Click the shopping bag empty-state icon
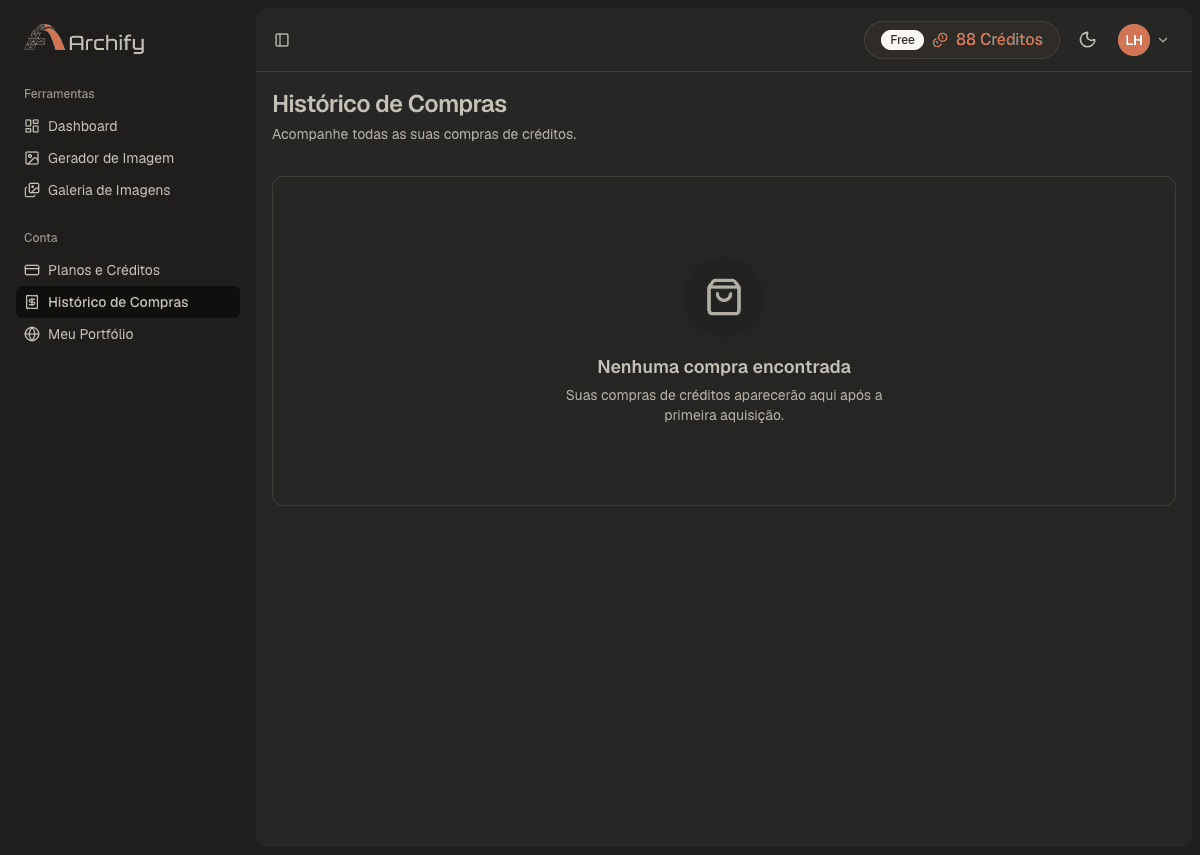Viewport: 1200px width, 855px height. click(x=724, y=297)
